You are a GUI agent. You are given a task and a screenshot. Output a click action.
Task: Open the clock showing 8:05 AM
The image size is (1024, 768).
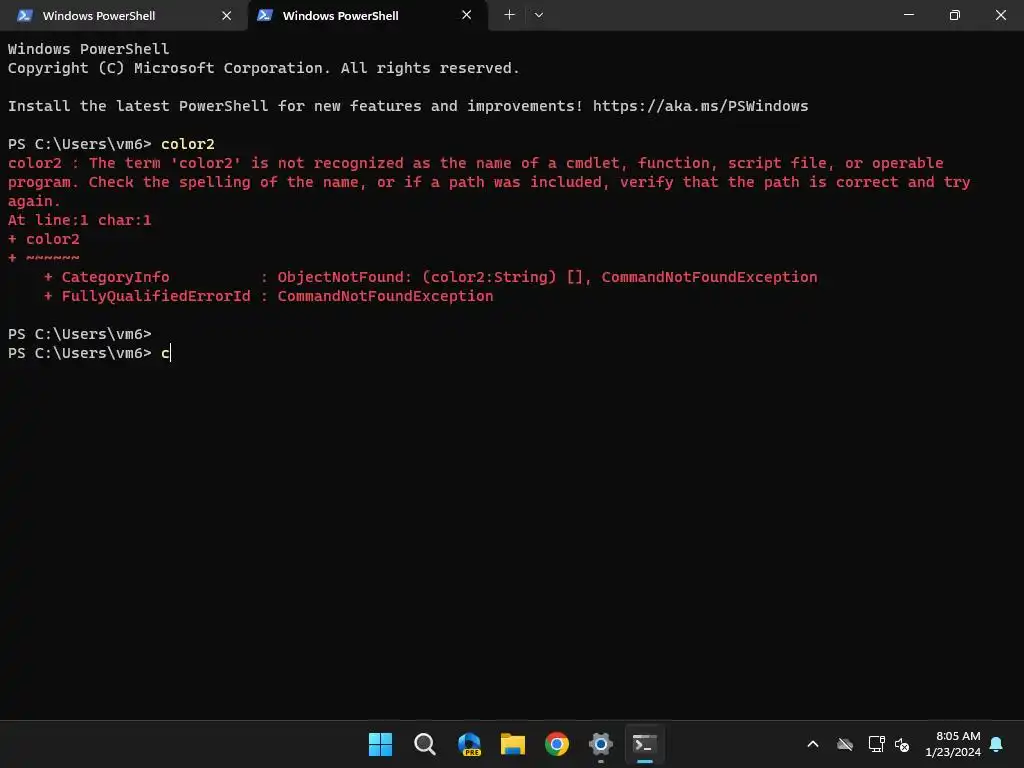point(953,744)
